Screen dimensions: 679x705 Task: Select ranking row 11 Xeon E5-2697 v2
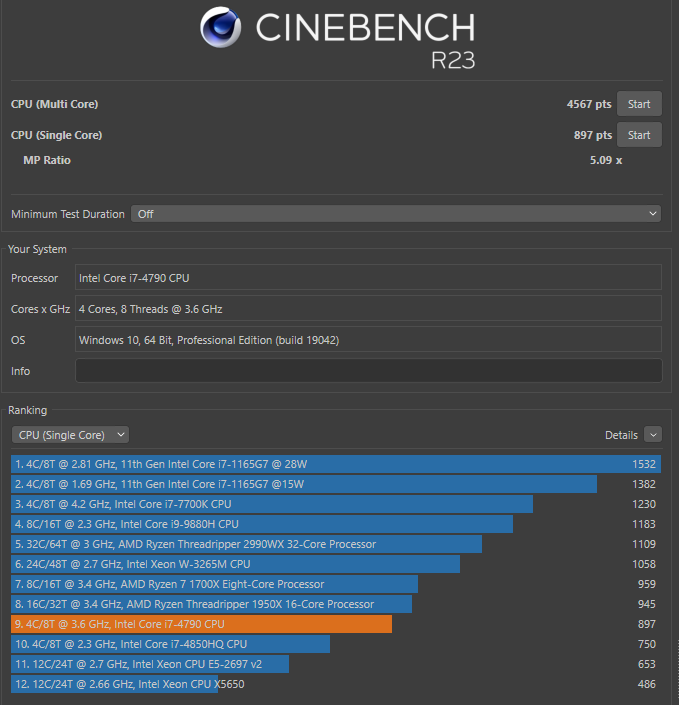[336, 664]
